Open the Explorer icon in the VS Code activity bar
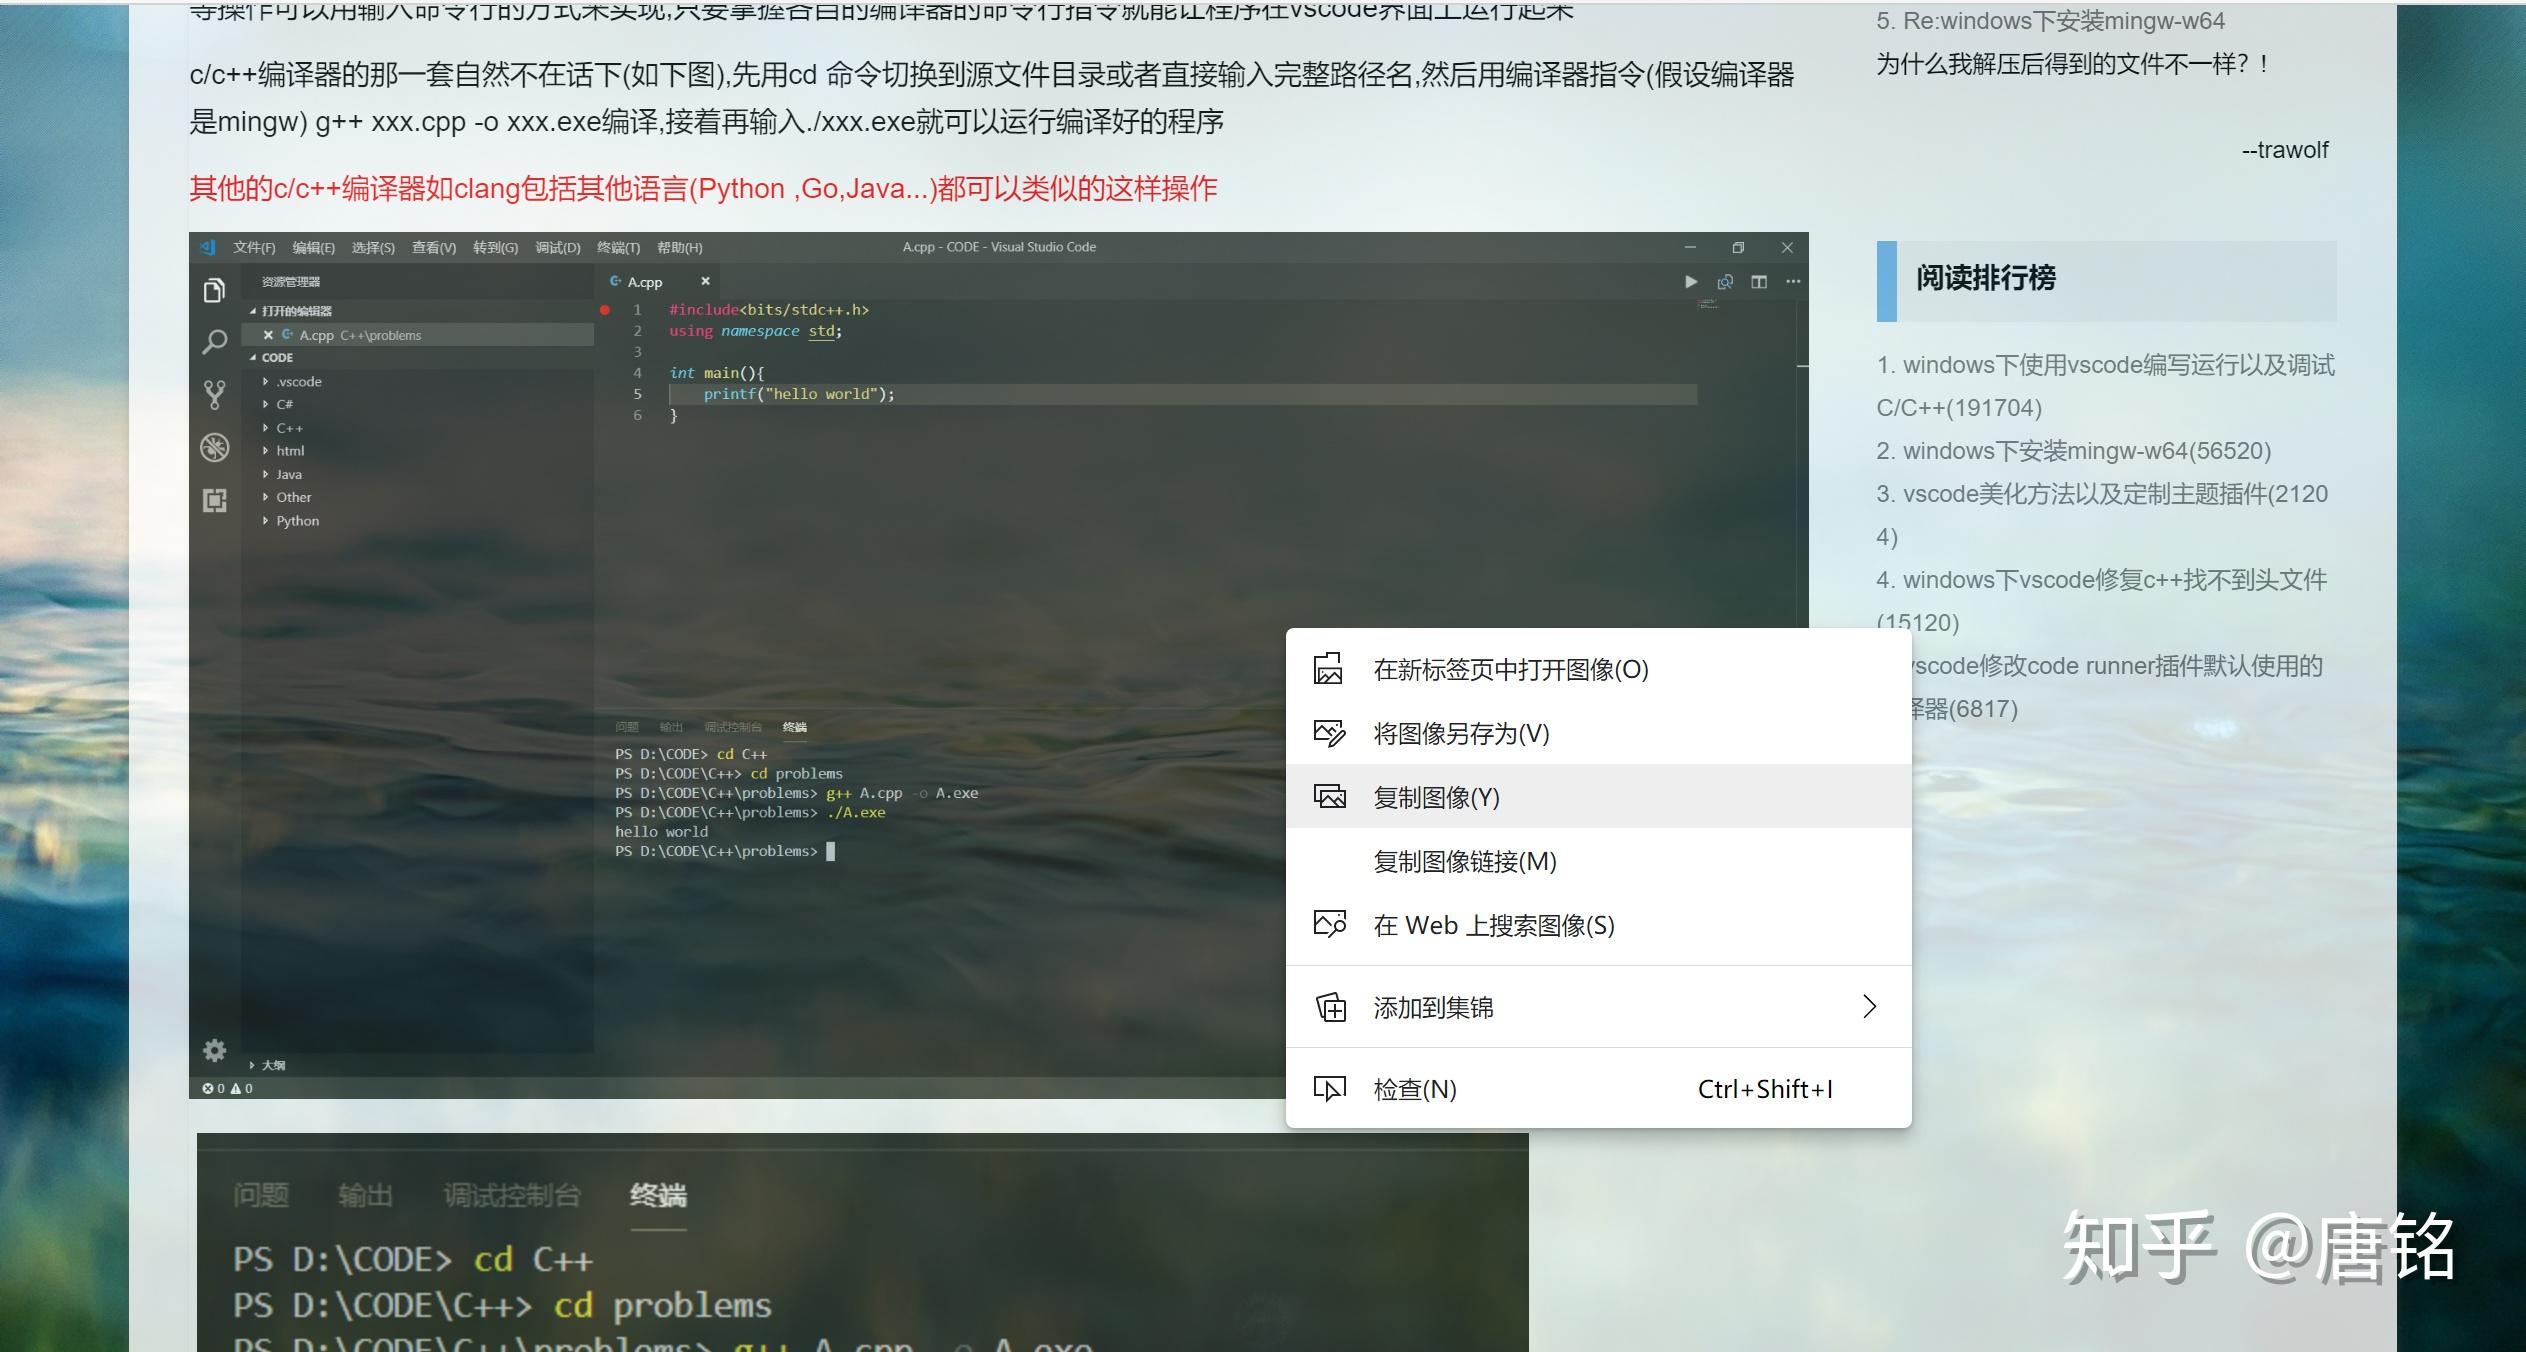 click(x=215, y=289)
